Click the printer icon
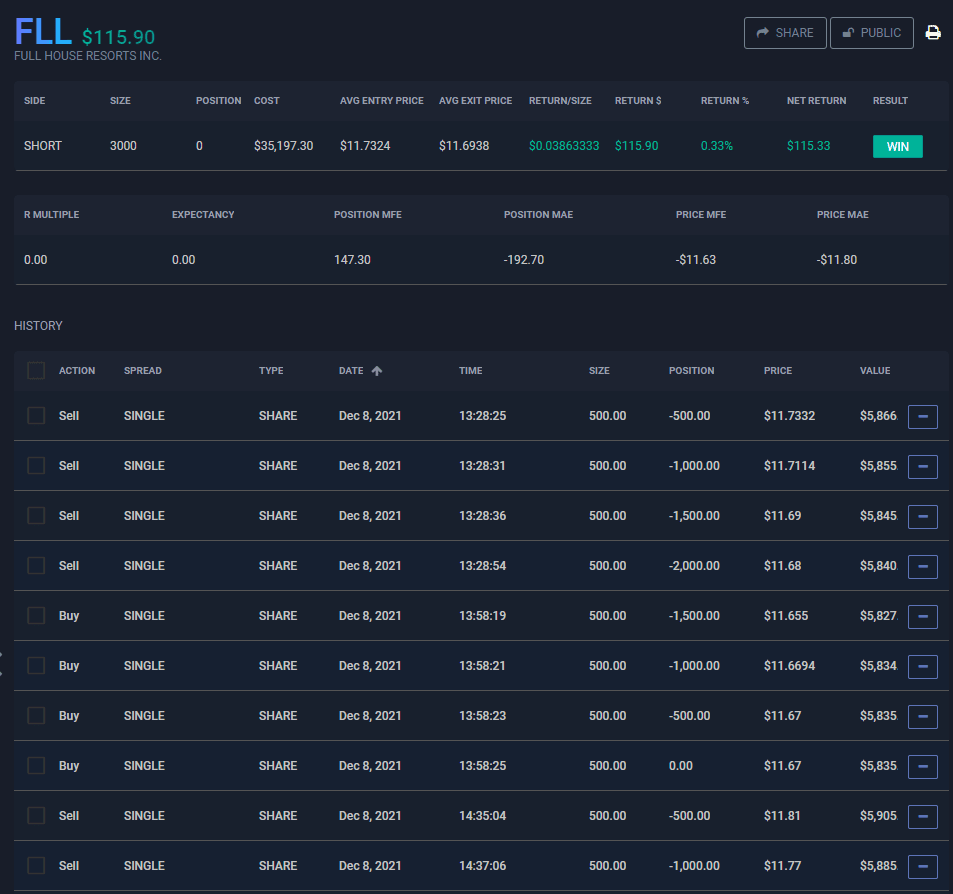 click(933, 33)
